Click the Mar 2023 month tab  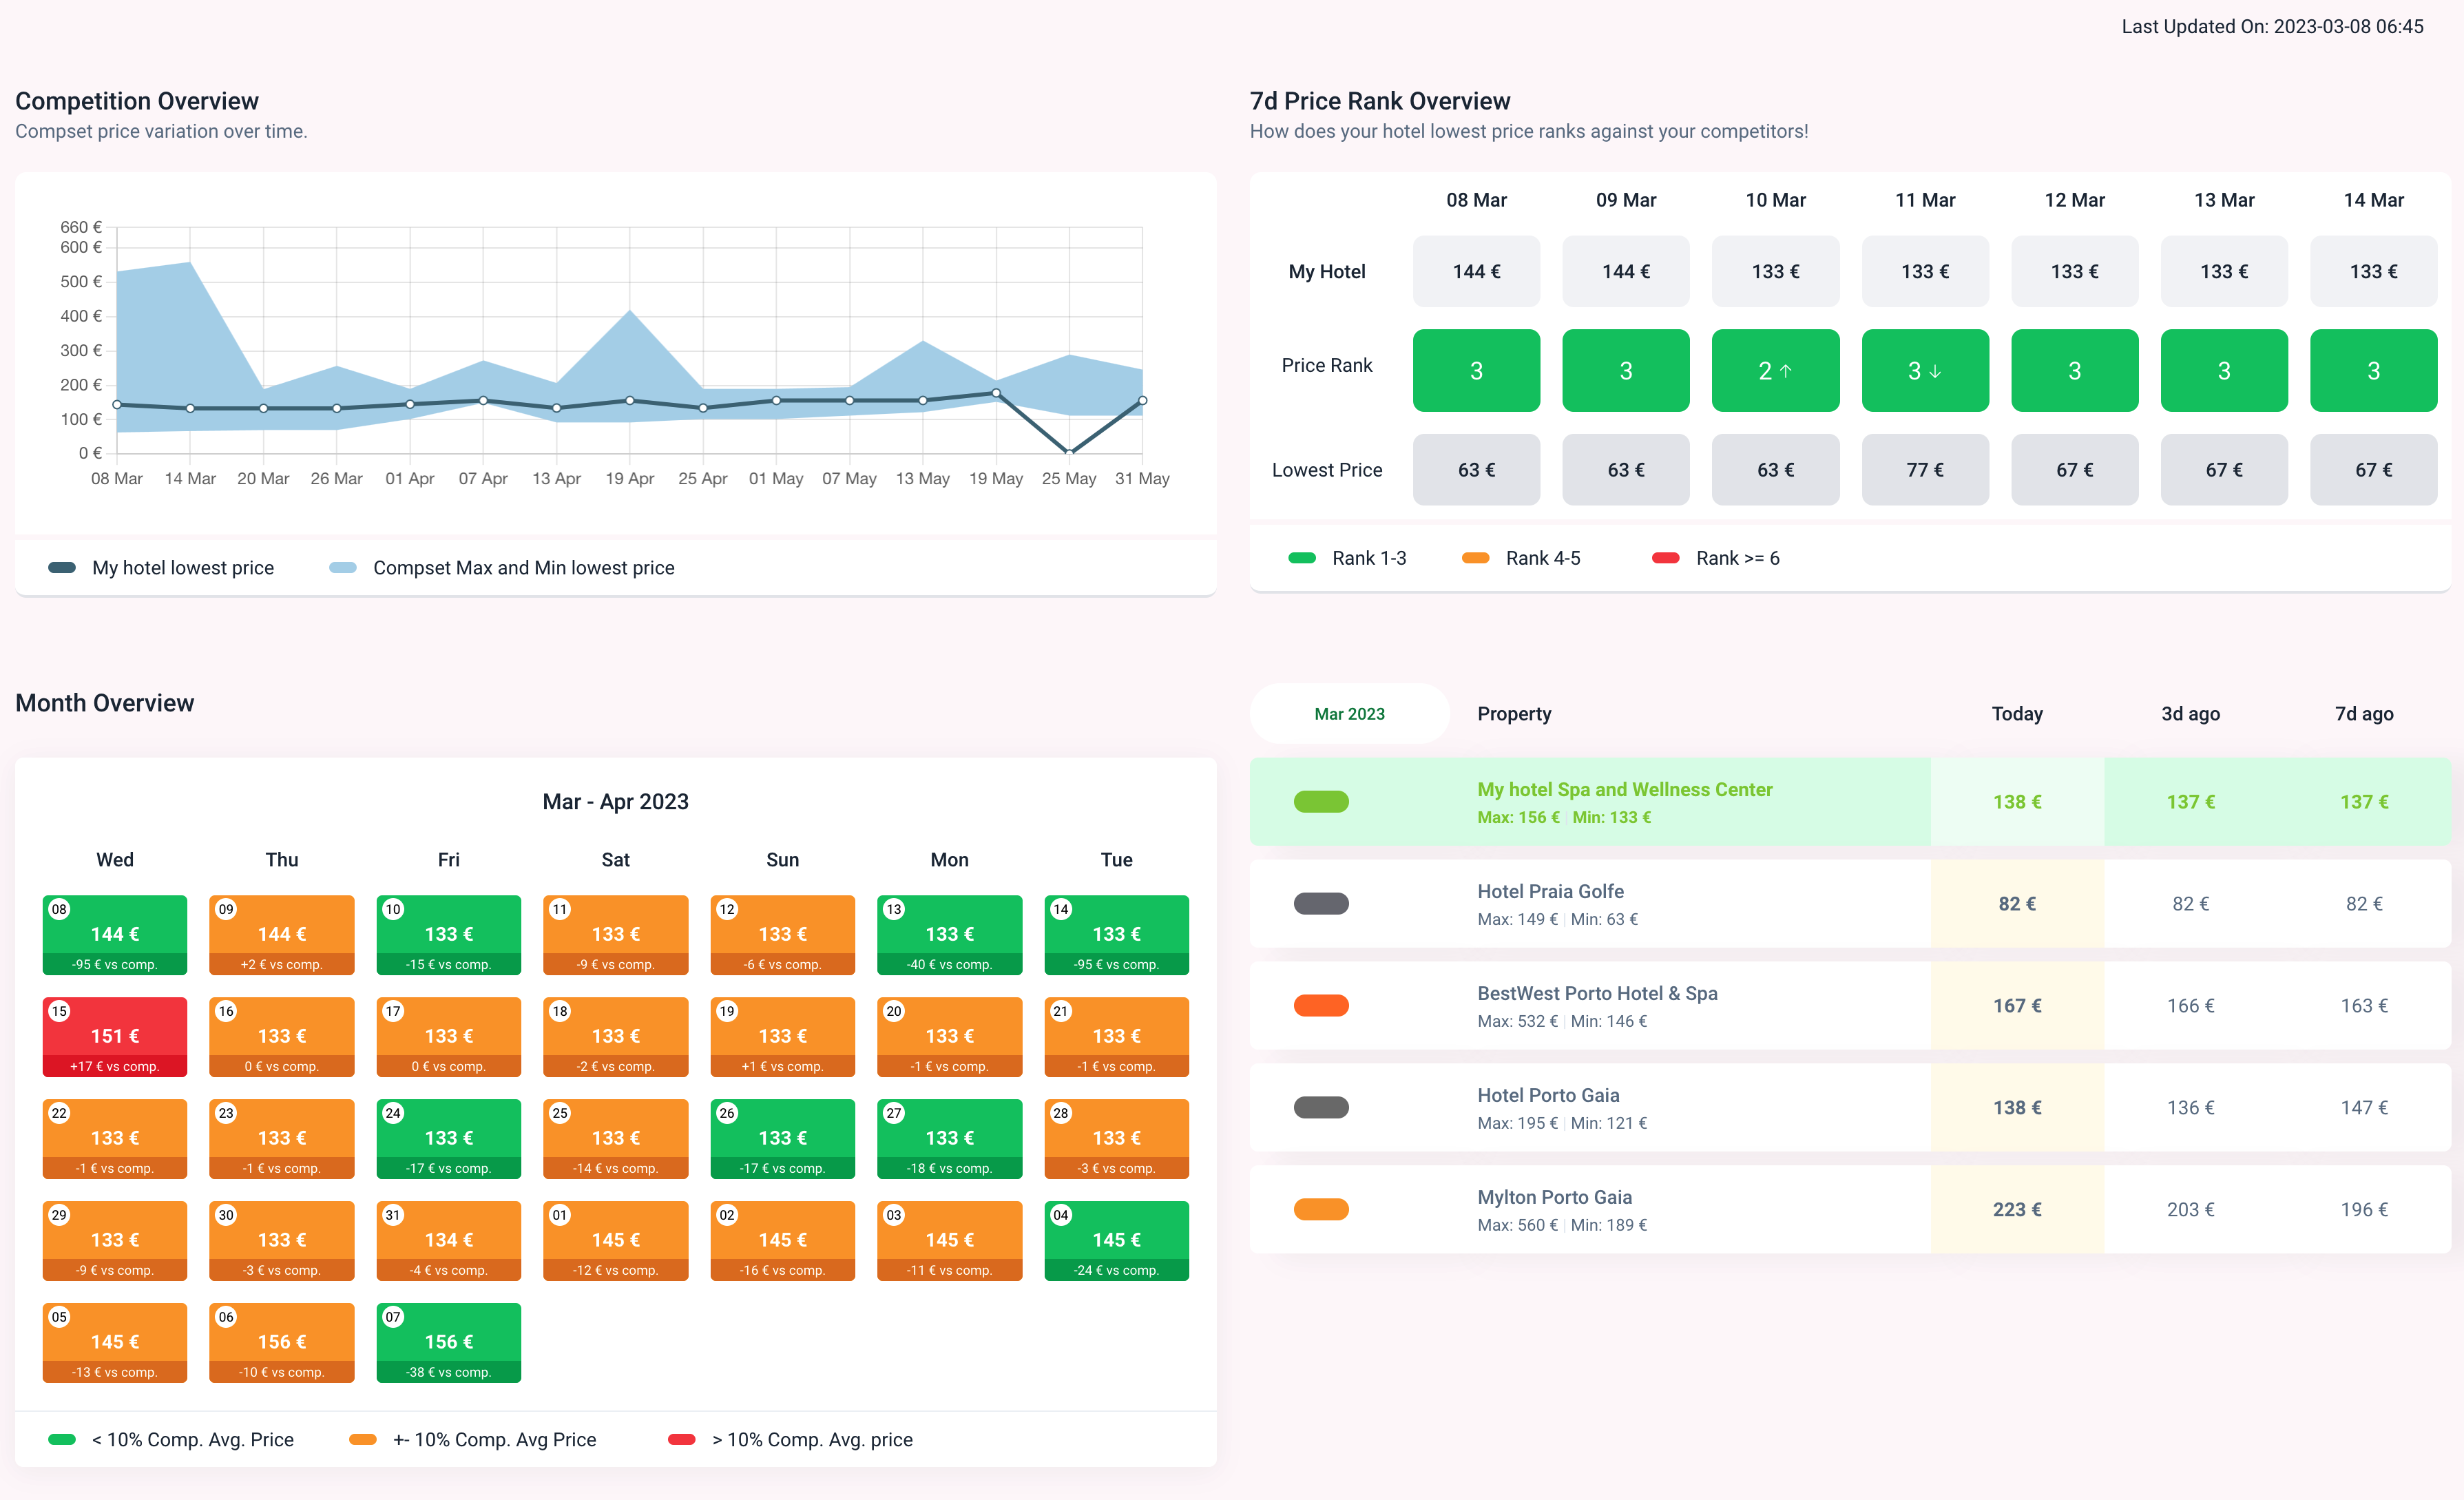tap(1349, 713)
